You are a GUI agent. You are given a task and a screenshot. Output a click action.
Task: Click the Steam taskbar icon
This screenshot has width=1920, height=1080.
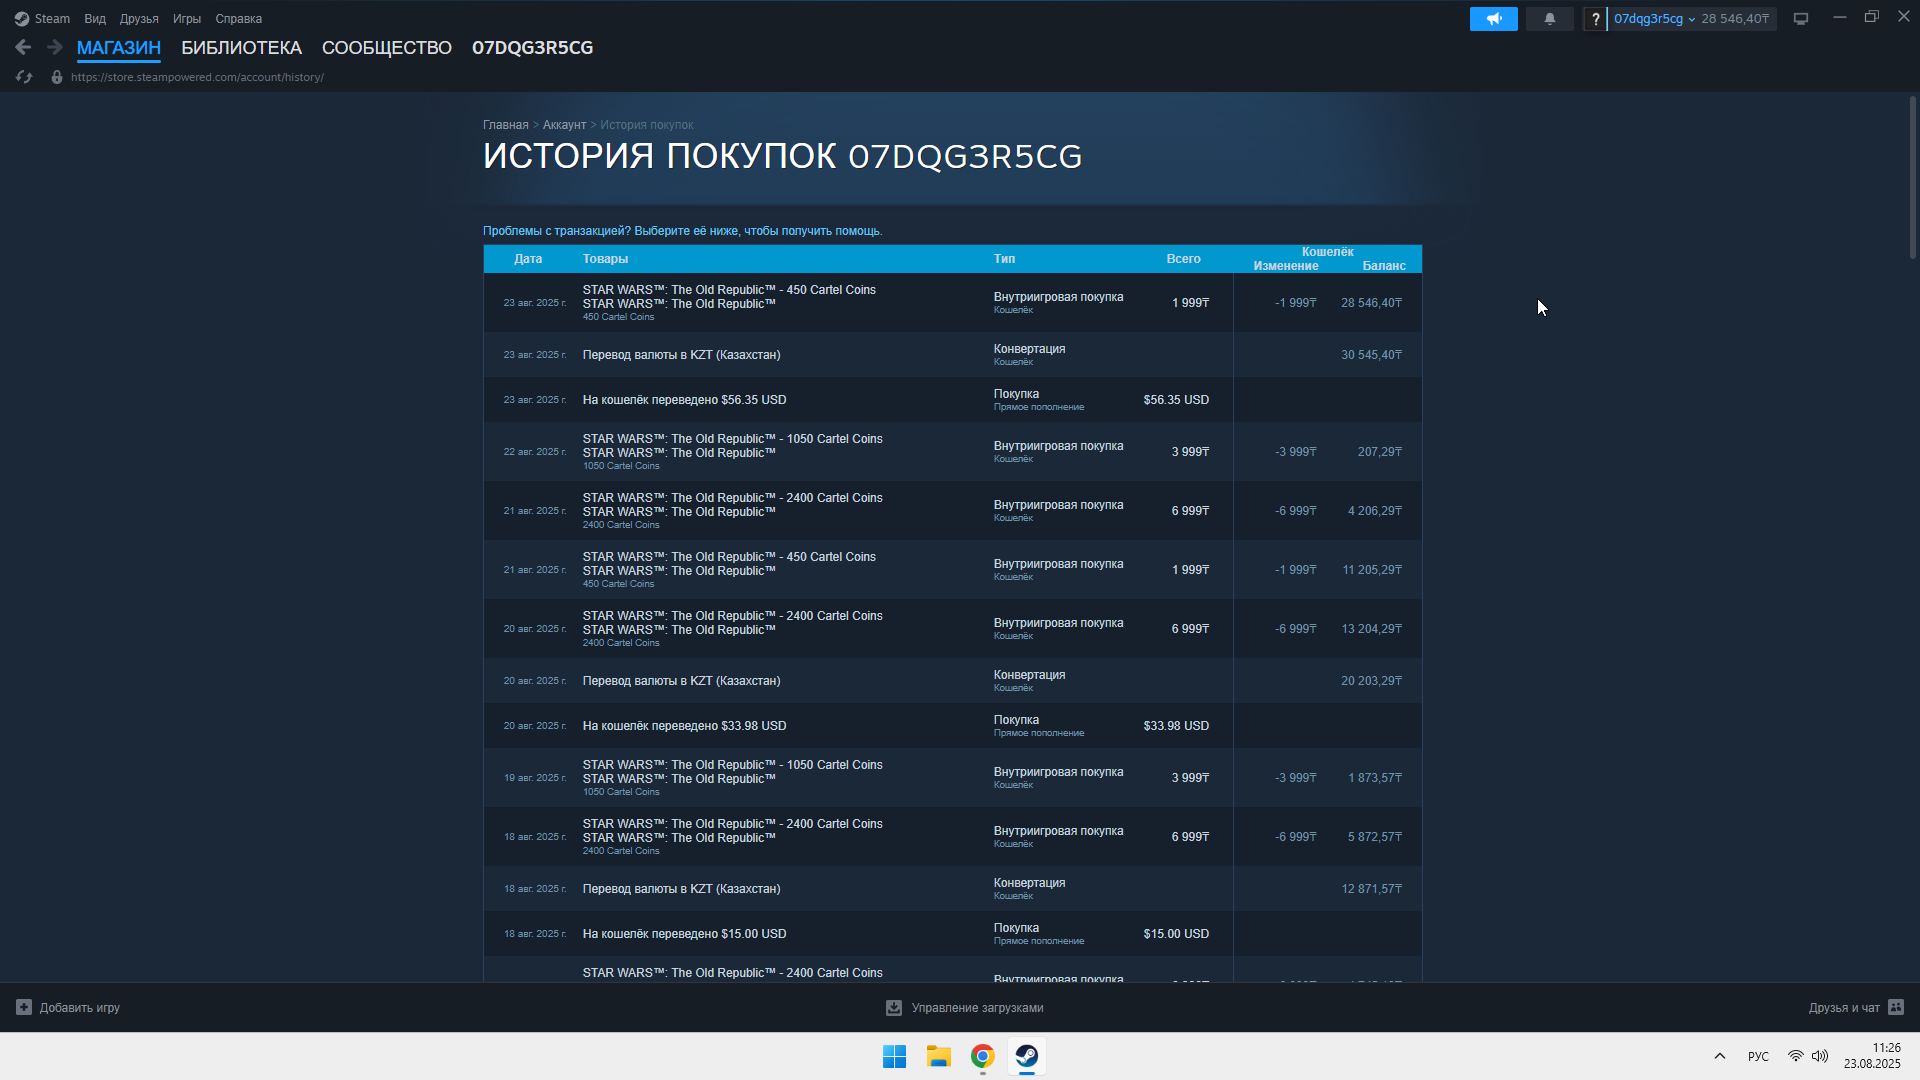(x=1026, y=1056)
